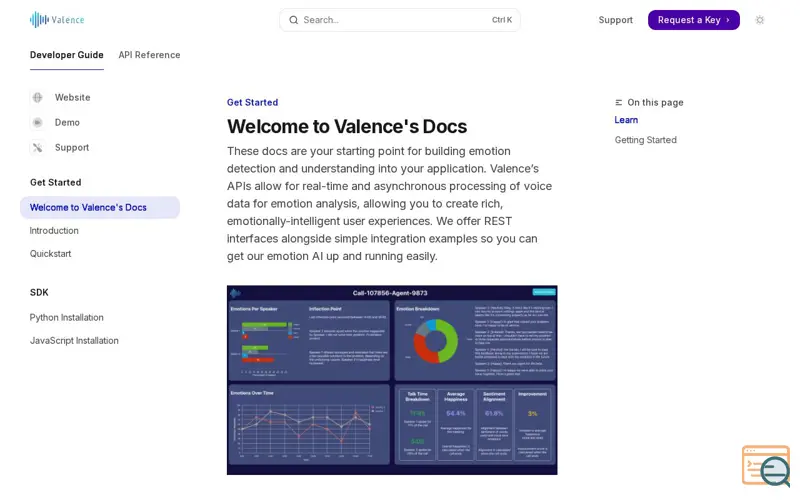Open the JavaScript Installation page

click(74, 340)
